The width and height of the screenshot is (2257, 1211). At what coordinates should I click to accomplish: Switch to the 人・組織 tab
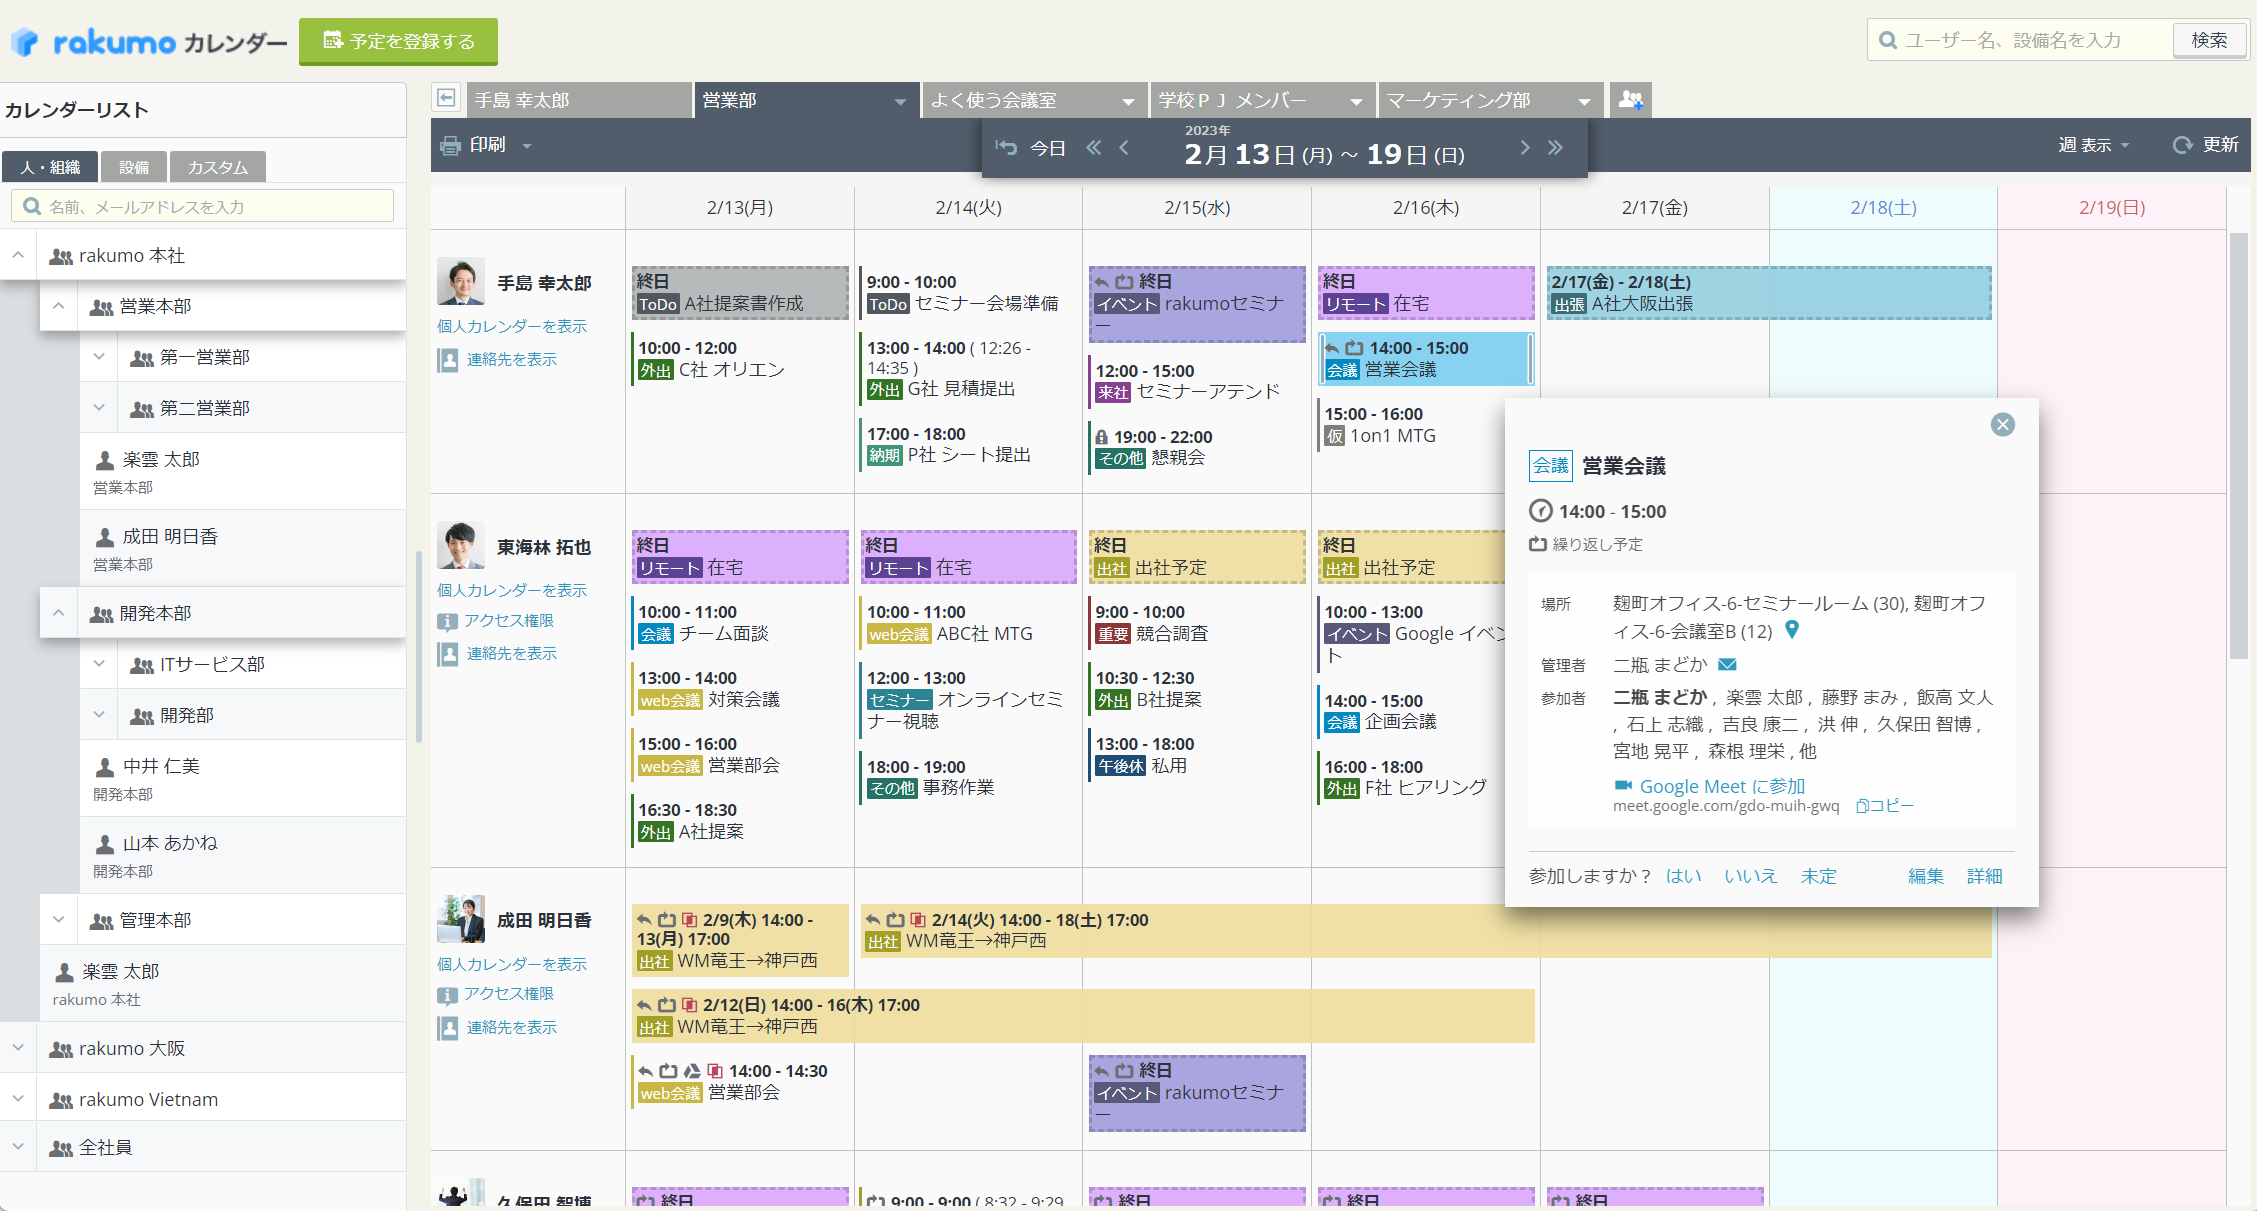[x=50, y=167]
